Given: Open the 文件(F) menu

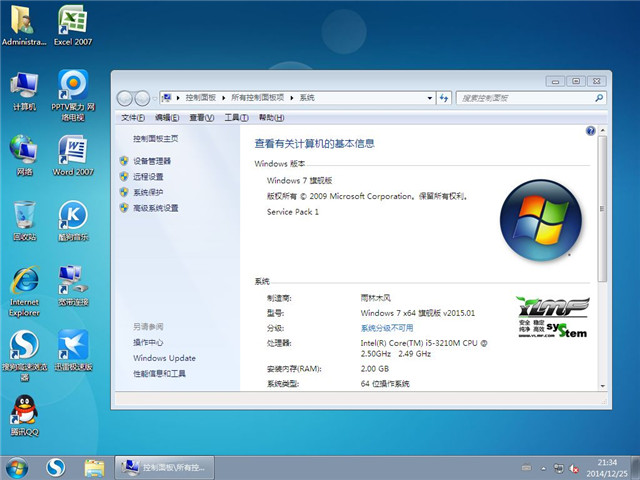Looking at the screenshot, I should click(x=133, y=118).
